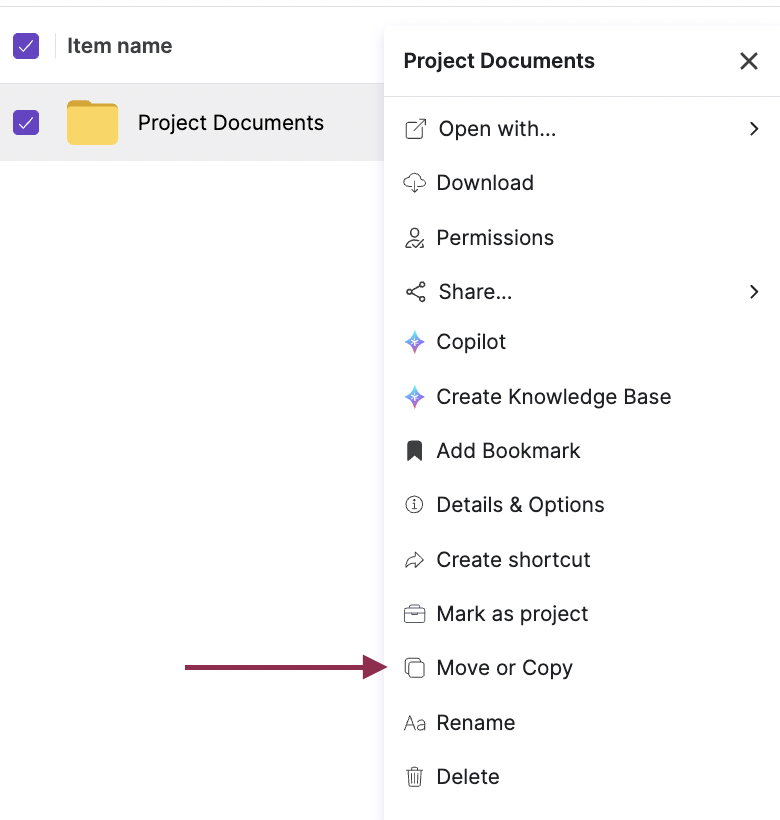
Task: Toggle the select-all checkbox in header
Action: pyautogui.click(x=26, y=46)
